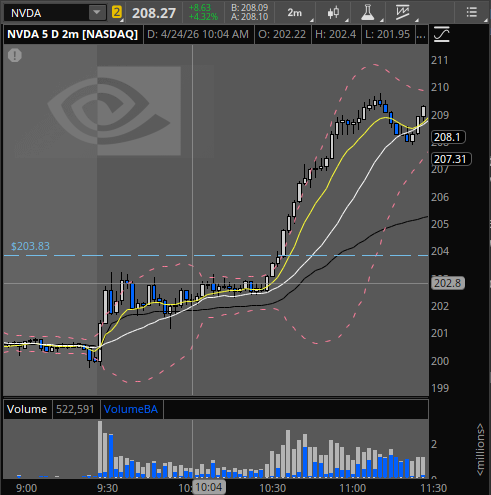Click the ask price A: 208.10

tap(249, 17)
